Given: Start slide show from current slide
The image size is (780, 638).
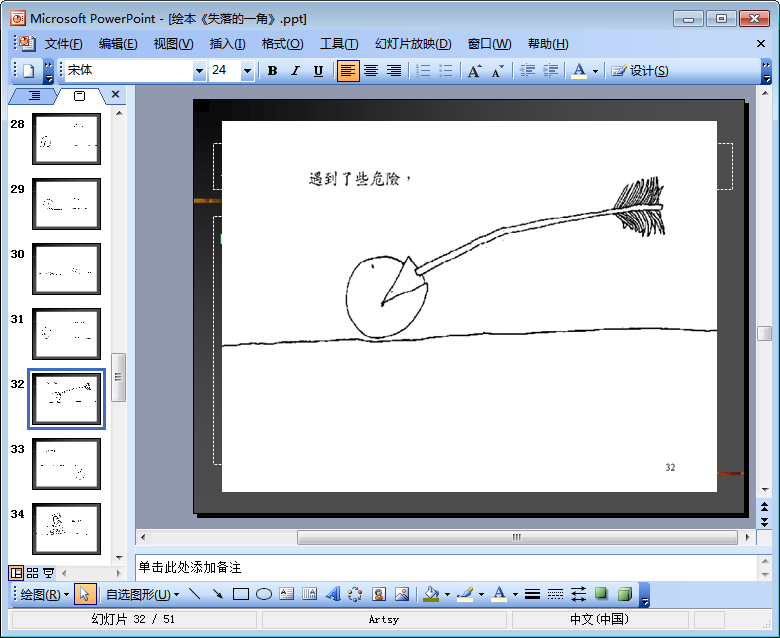Looking at the screenshot, I should click(x=48, y=573).
